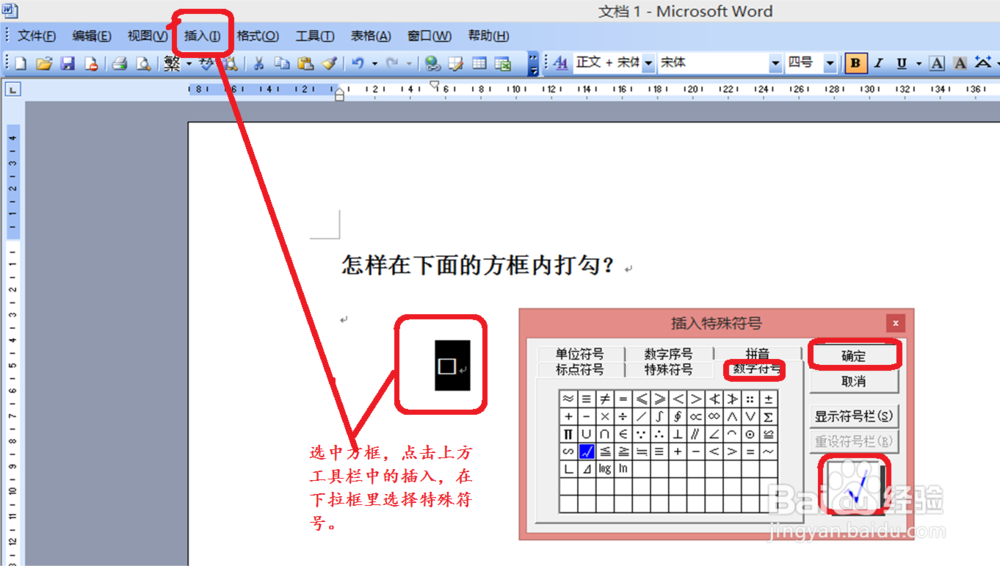Open the 编辑(E) menu

click(x=92, y=36)
